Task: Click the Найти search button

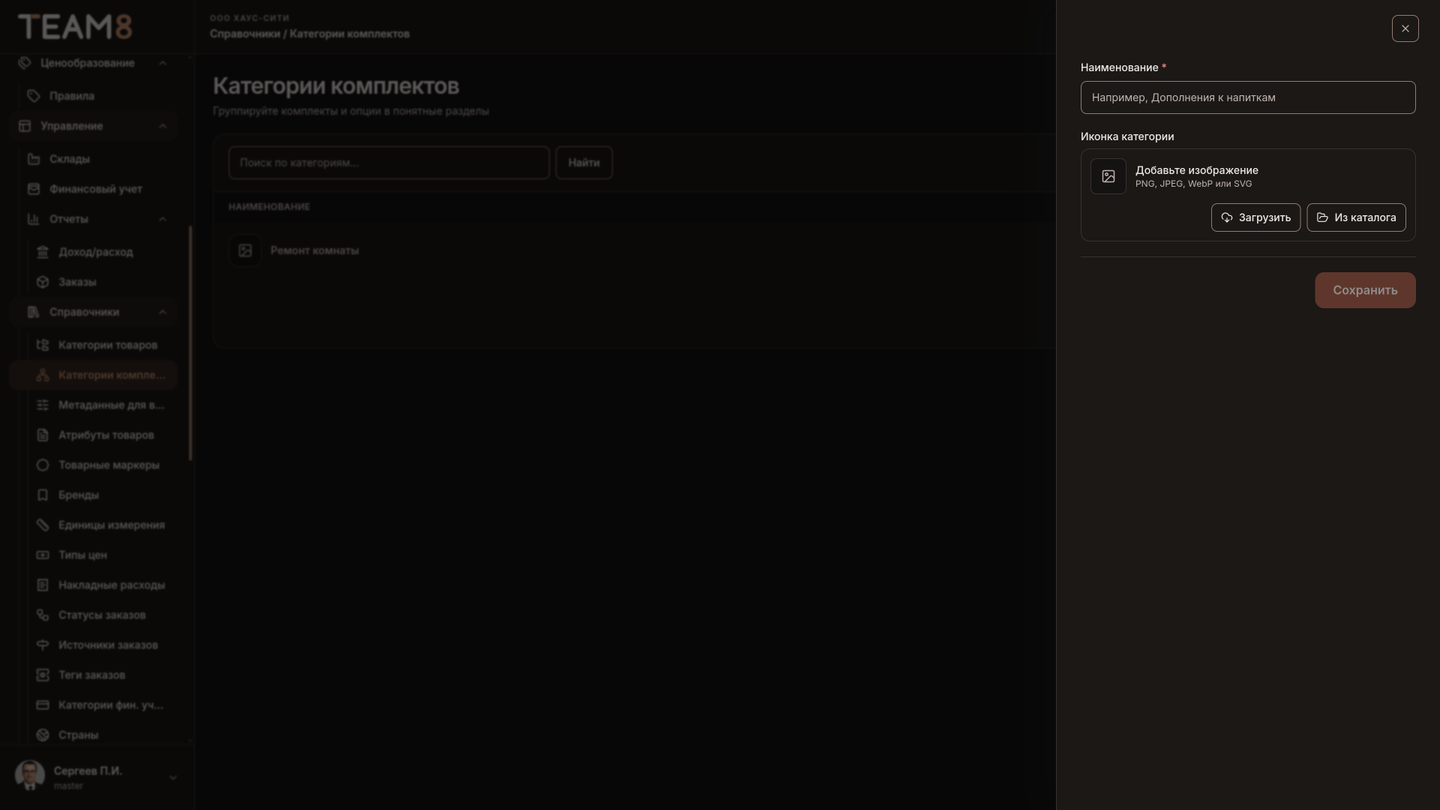Action: (584, 162)
